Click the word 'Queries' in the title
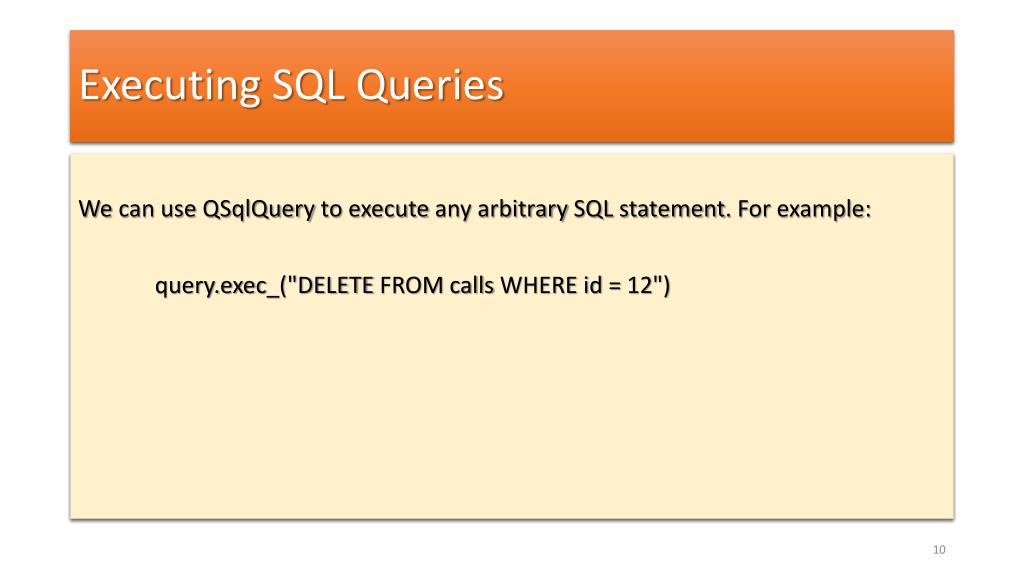1024x576 pixels. [x=430, y=86]
